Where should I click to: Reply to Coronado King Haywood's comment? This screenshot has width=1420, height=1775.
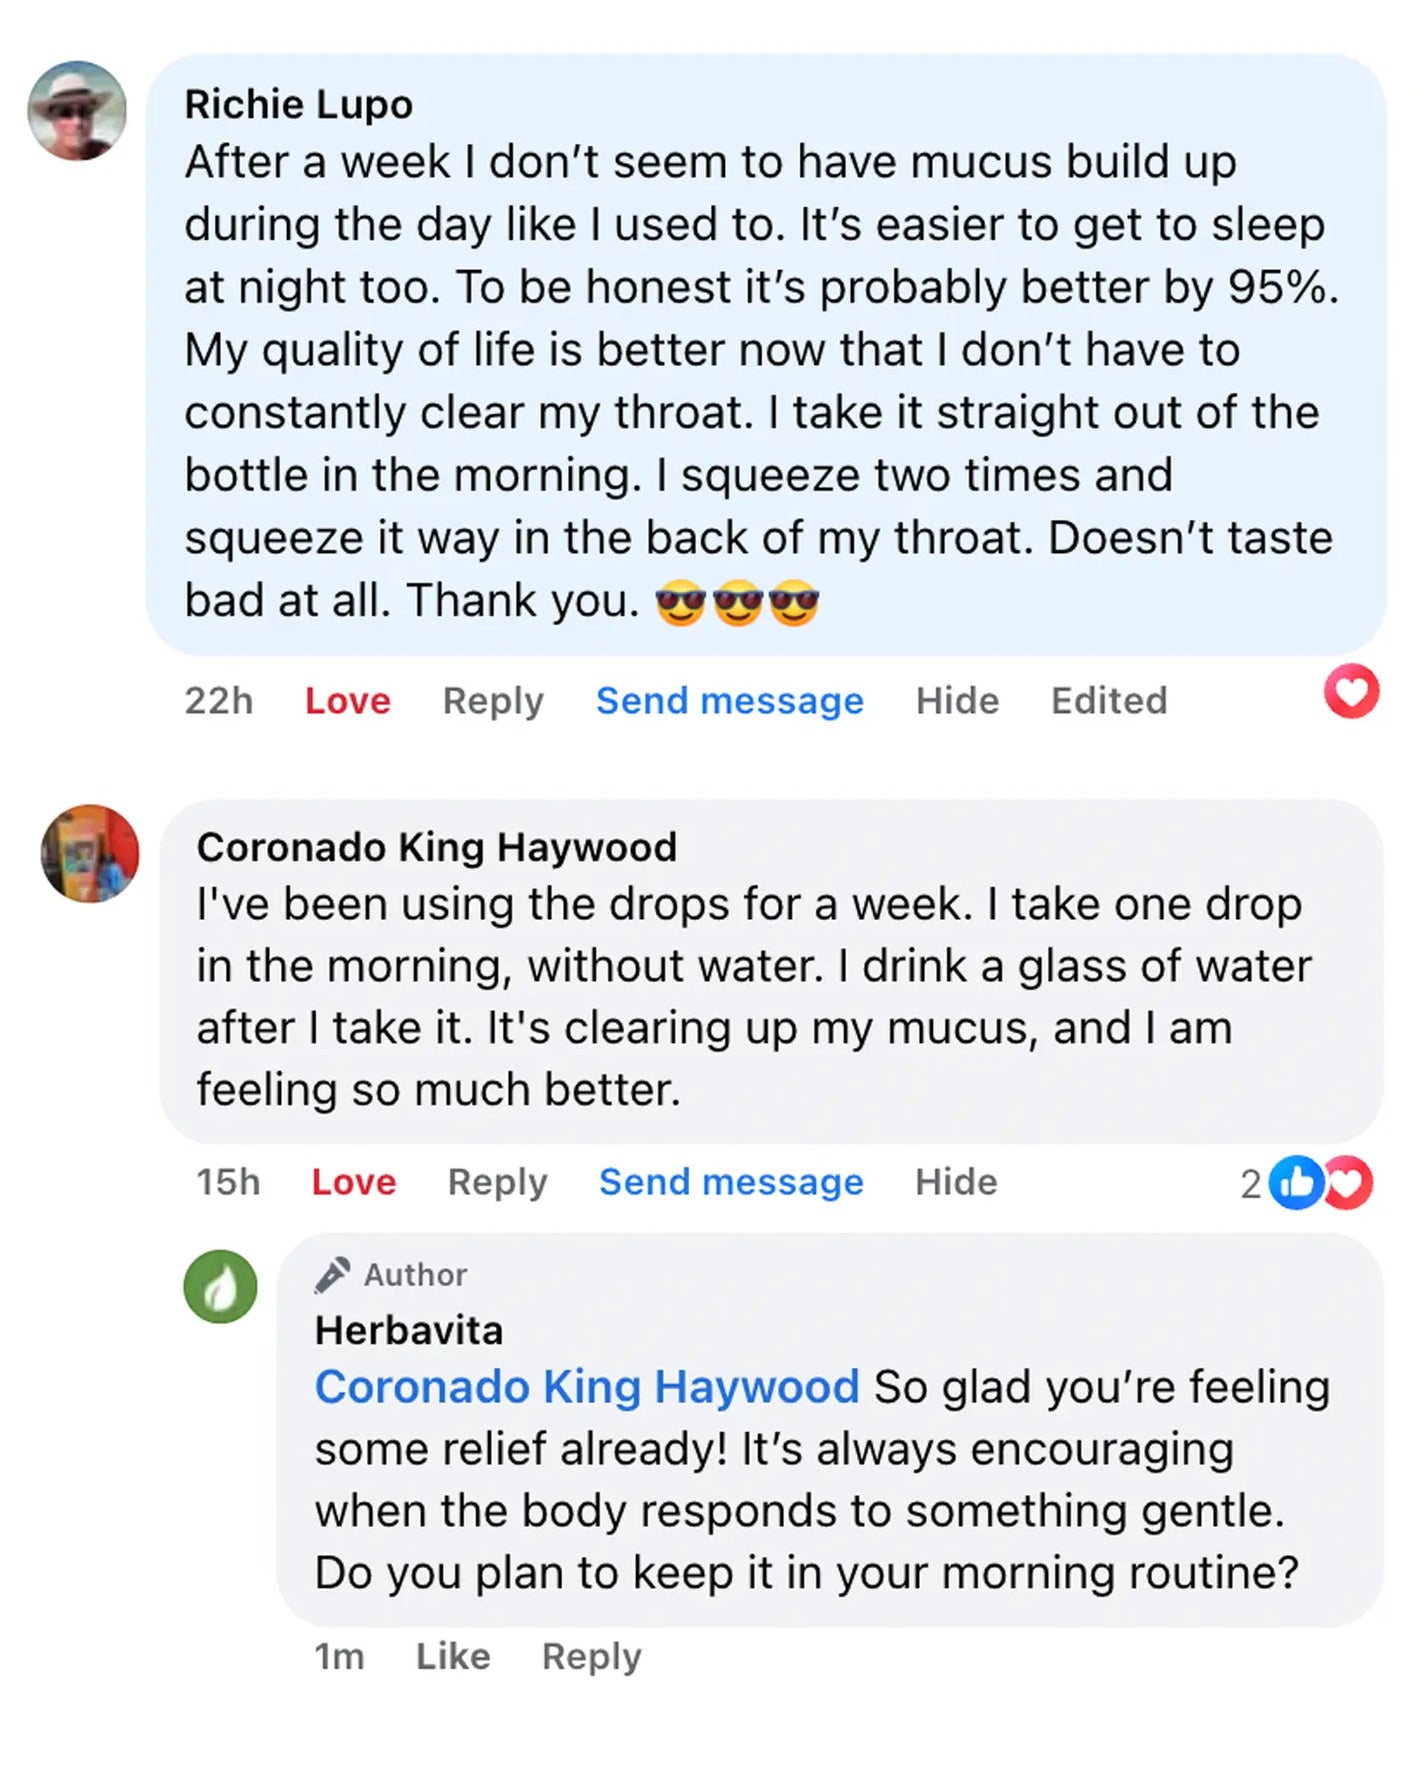pyautogui.click(x=497, y=1182)
